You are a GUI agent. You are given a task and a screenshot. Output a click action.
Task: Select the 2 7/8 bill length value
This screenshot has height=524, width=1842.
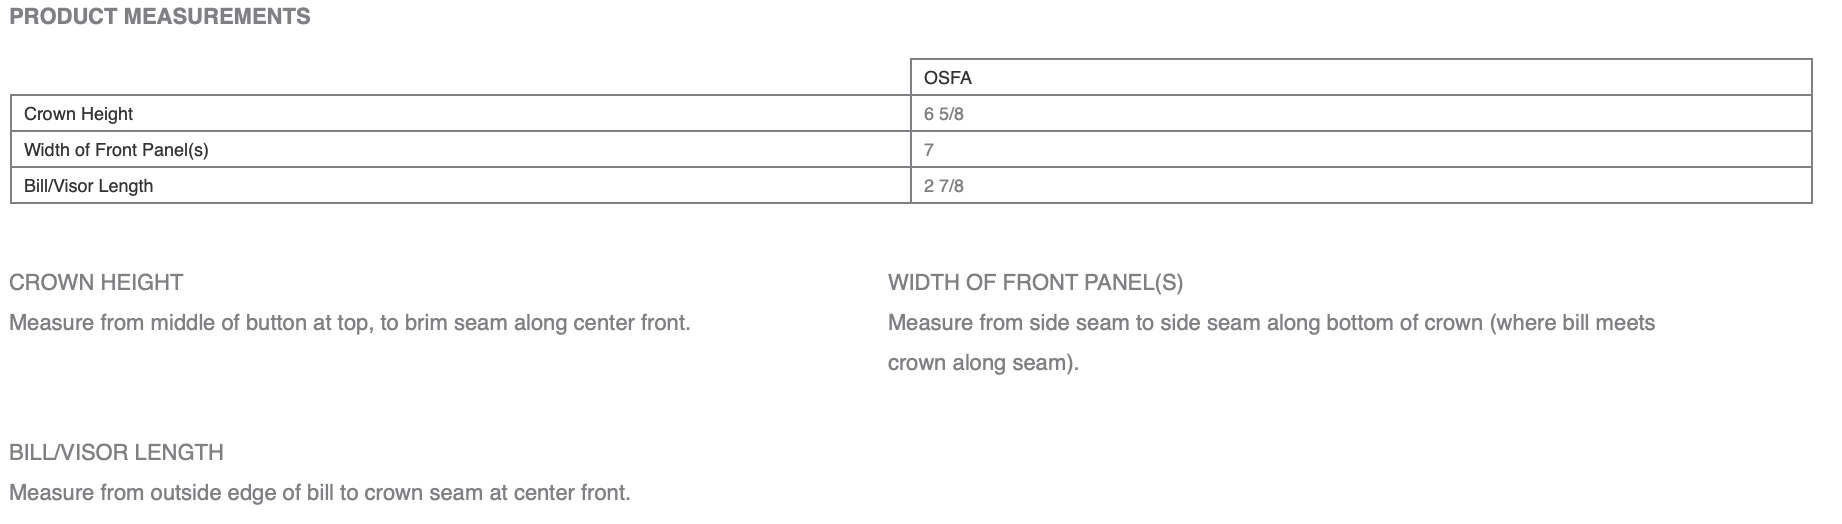[944, 186]
